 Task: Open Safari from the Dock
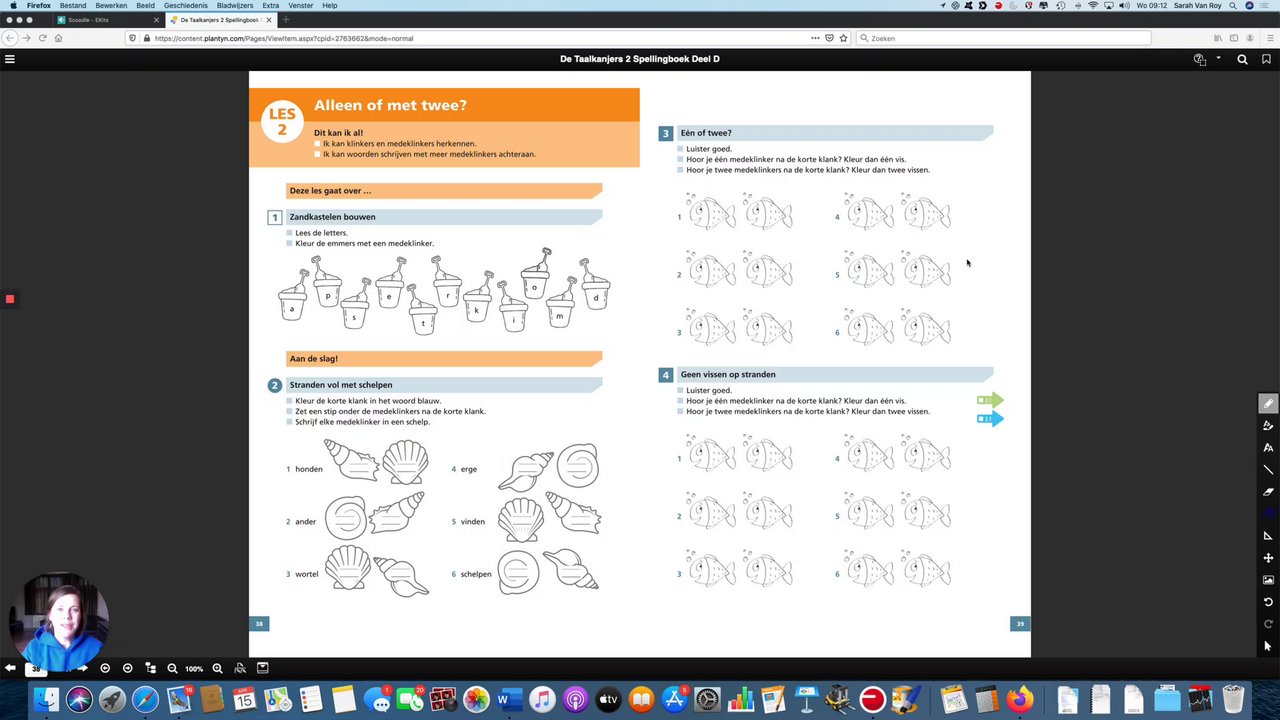point(145,699)
